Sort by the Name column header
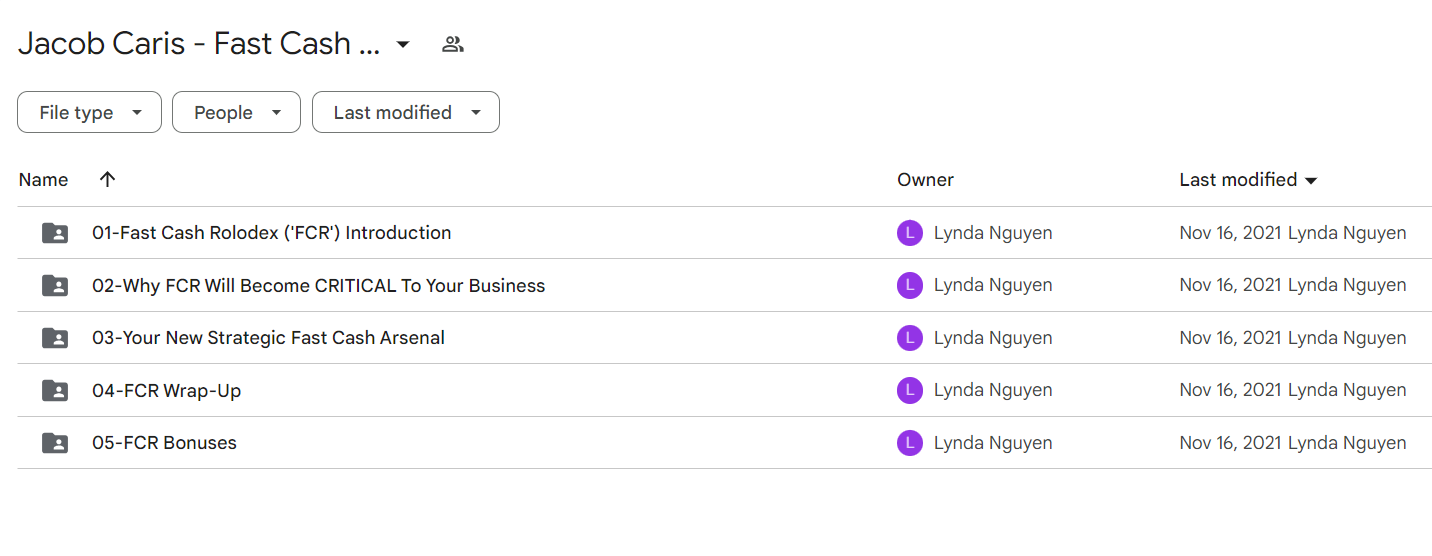Screen dimensions: 1432x556 (x=44, y=180)
